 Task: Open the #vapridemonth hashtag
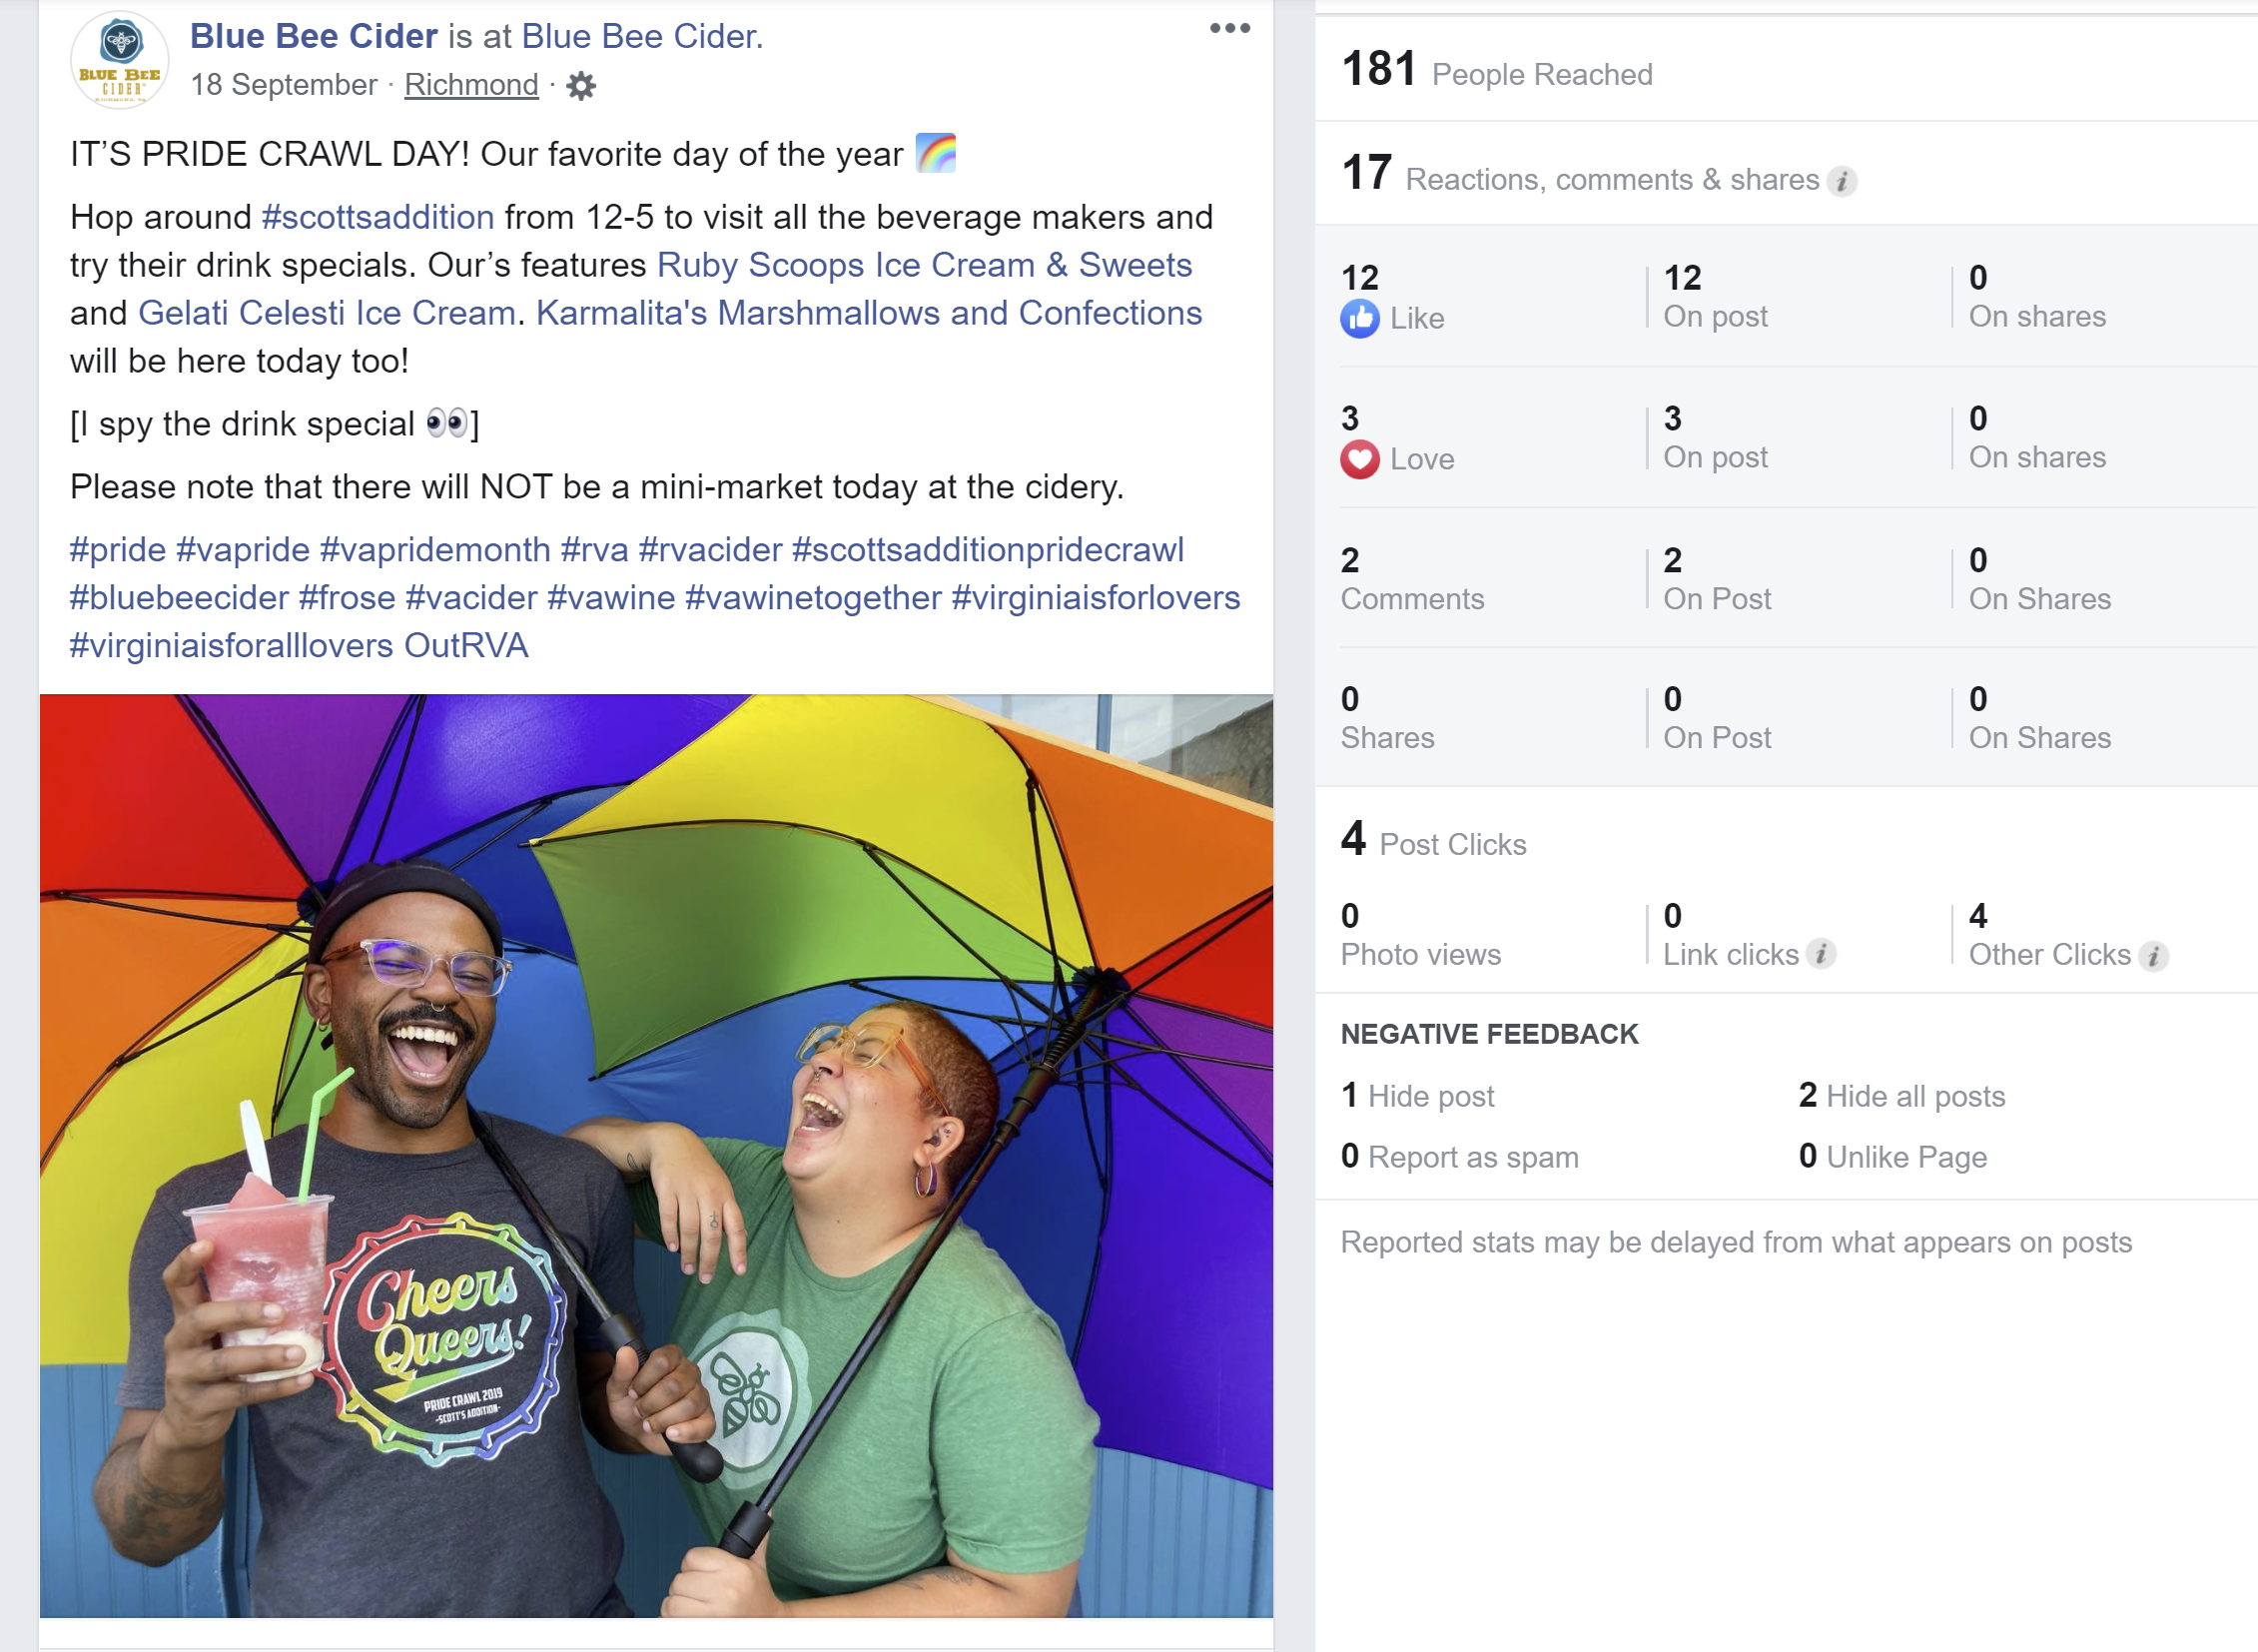click(435, 550)
